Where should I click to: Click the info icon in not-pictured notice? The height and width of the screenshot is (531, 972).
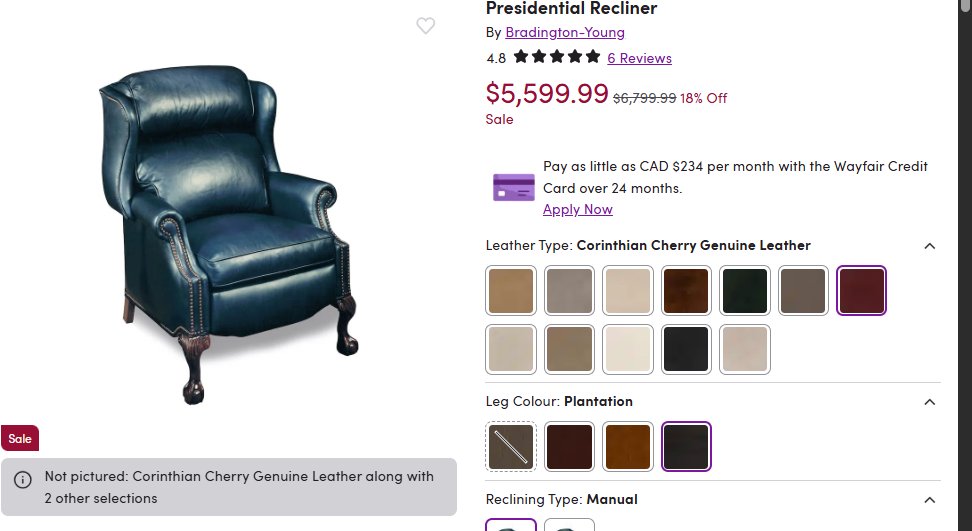tap(22, 480)
